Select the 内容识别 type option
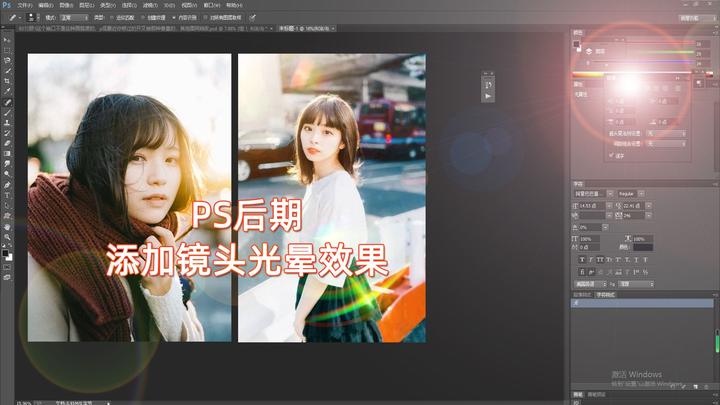The width and height of the screenshot is (720, 405). click(x=185, y=17)
